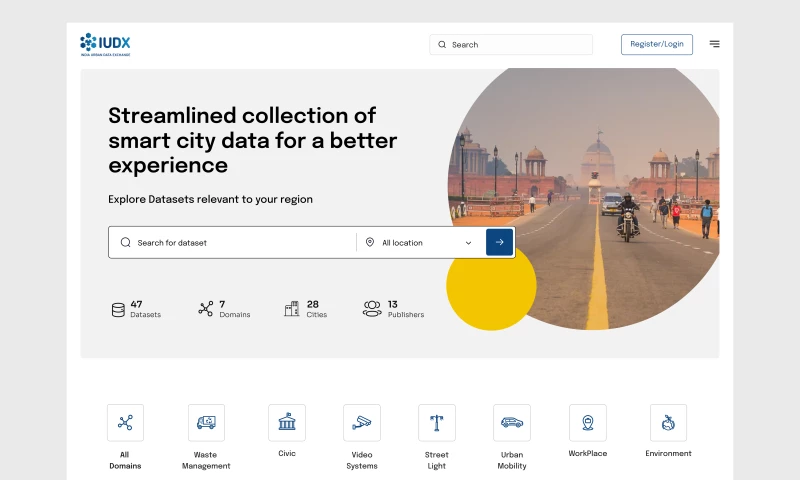Select the All Domains icon
Image resolution: width=800 pixels, height=480 pixels.
(125, 423)
